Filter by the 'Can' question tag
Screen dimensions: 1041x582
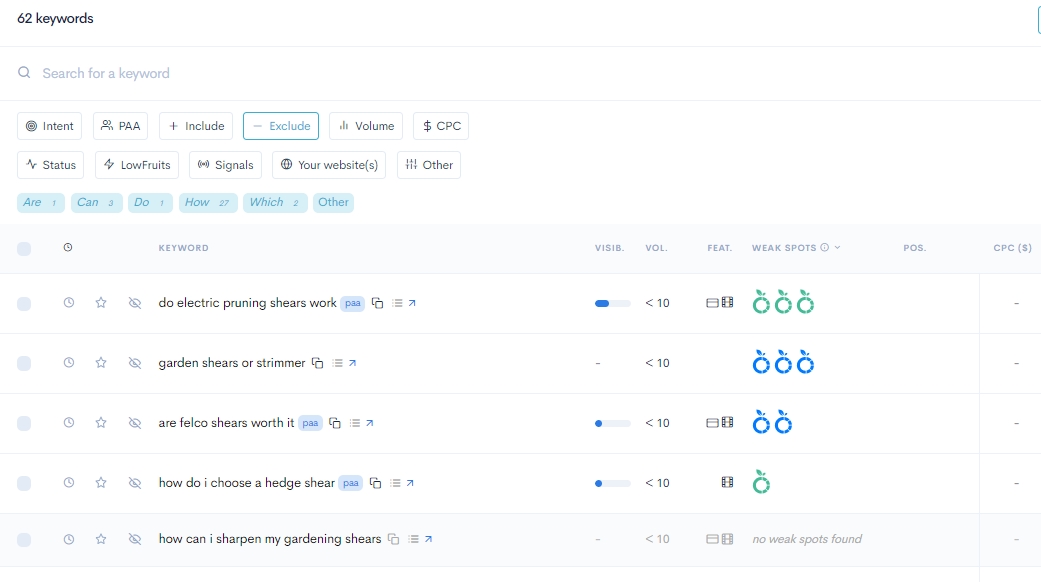pos(97,202)
